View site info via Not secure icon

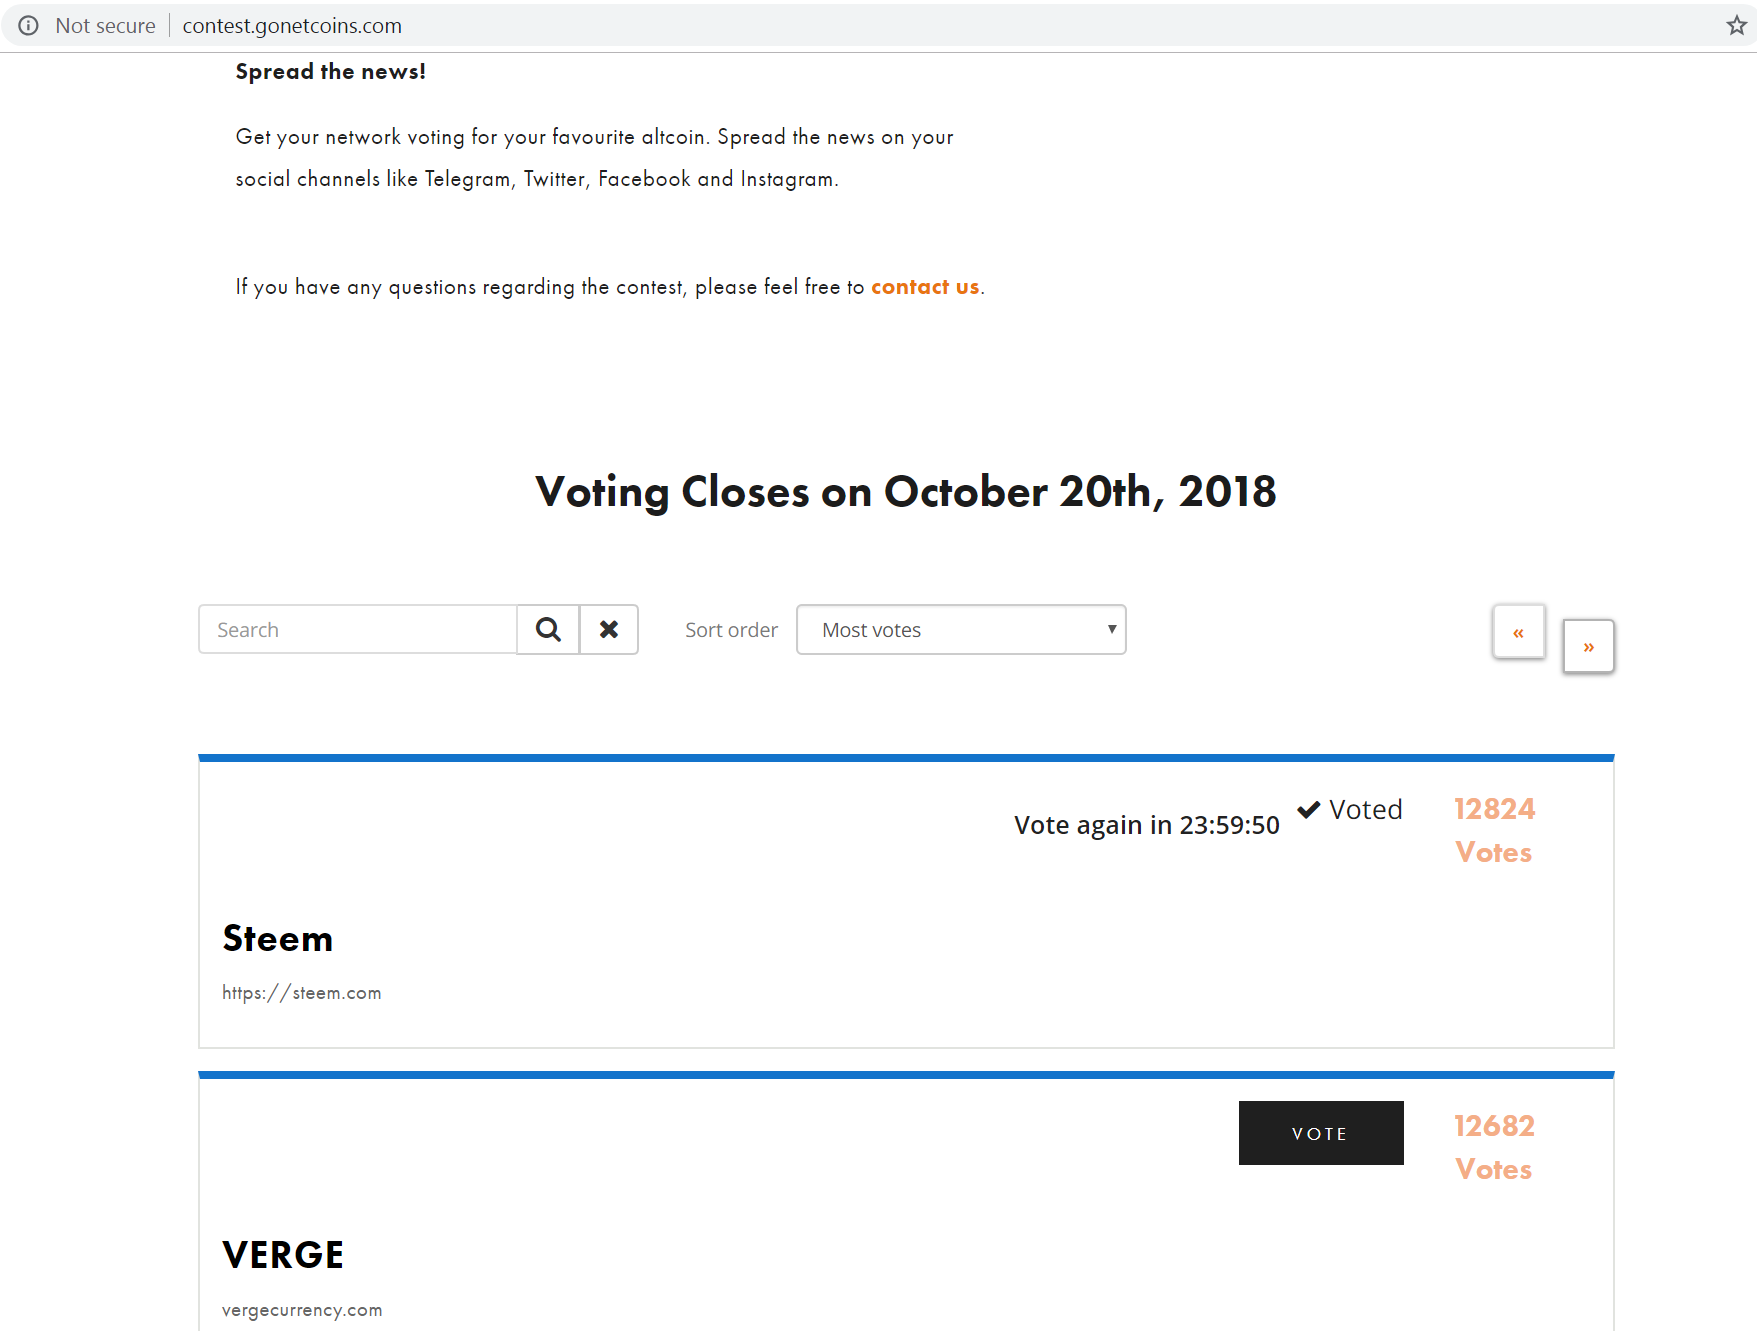29,26
